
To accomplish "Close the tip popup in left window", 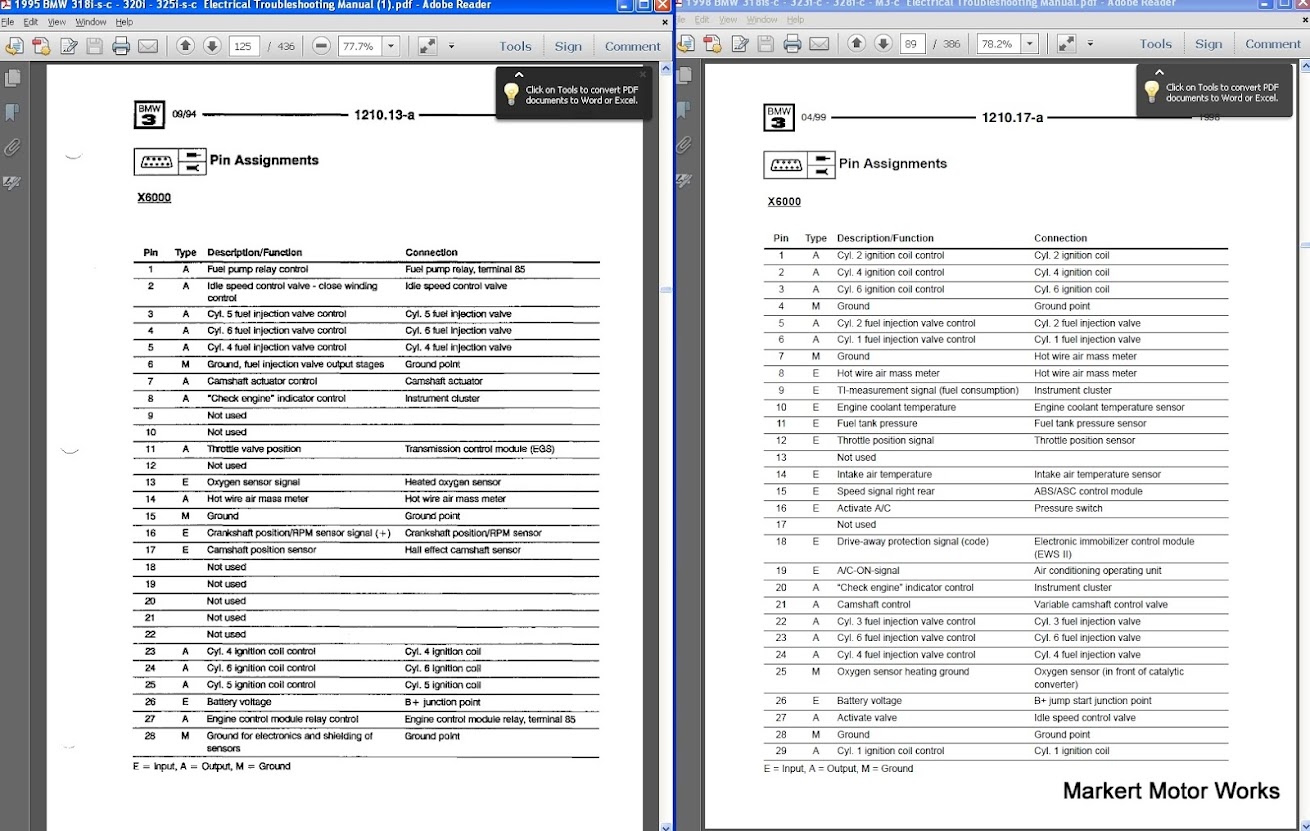I will click(643, 74).
